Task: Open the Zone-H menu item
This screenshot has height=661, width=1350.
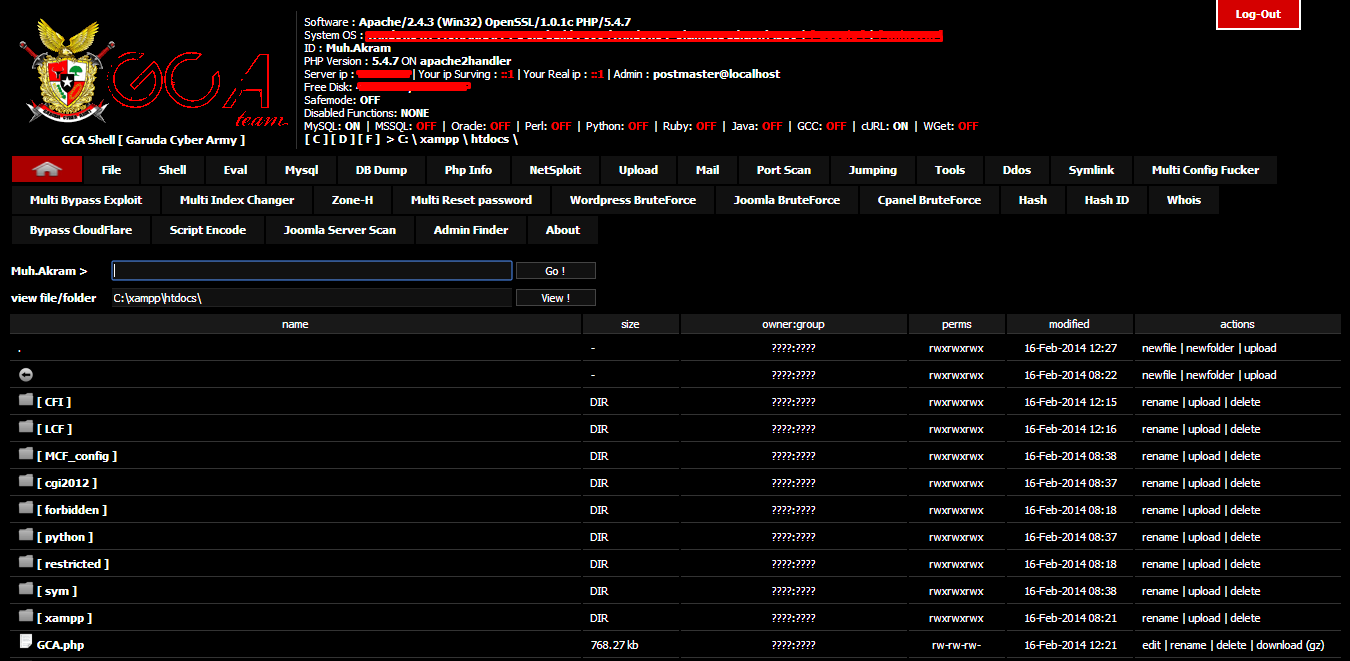Action: (x=352, y=199)
